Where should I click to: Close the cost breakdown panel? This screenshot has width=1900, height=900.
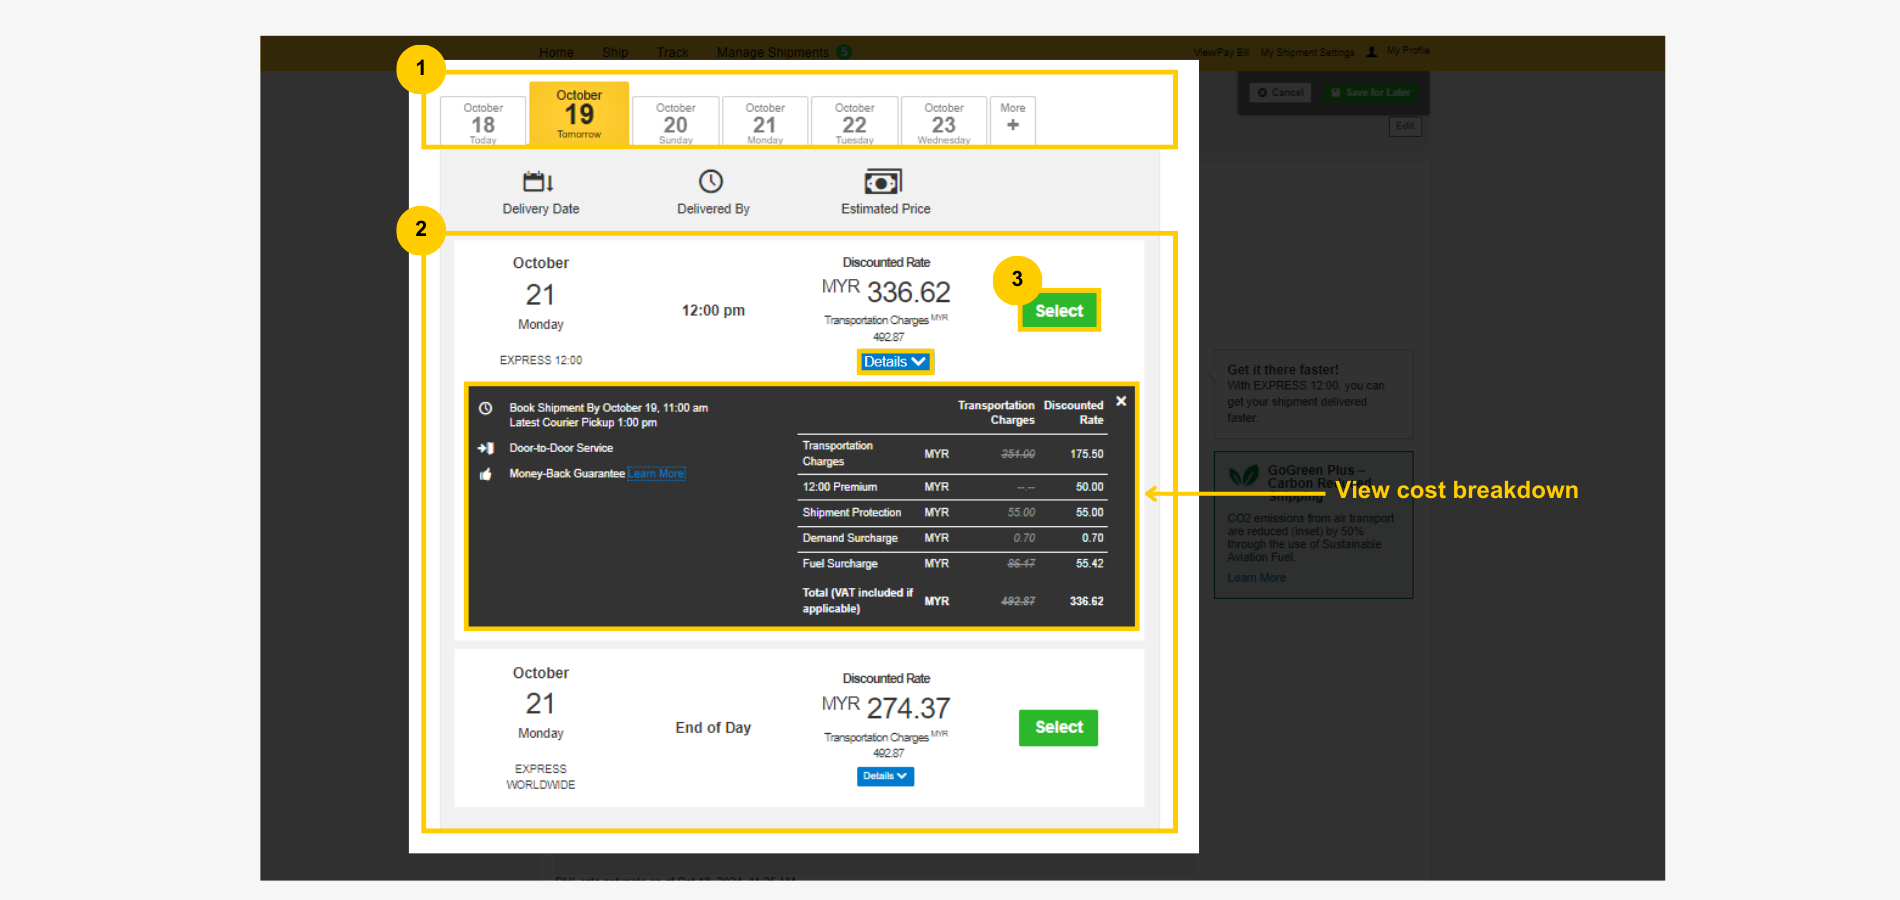[x=1121, y=401]
